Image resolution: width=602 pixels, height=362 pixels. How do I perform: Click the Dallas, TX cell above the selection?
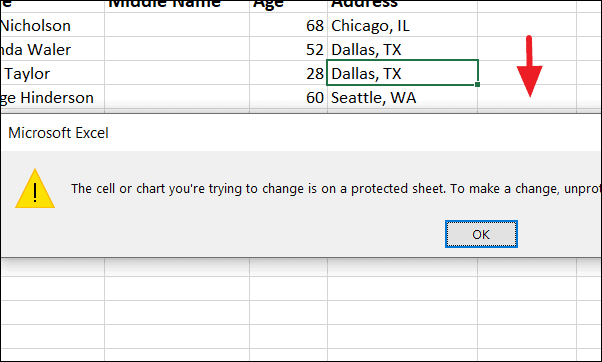click(x=402, y=49)
